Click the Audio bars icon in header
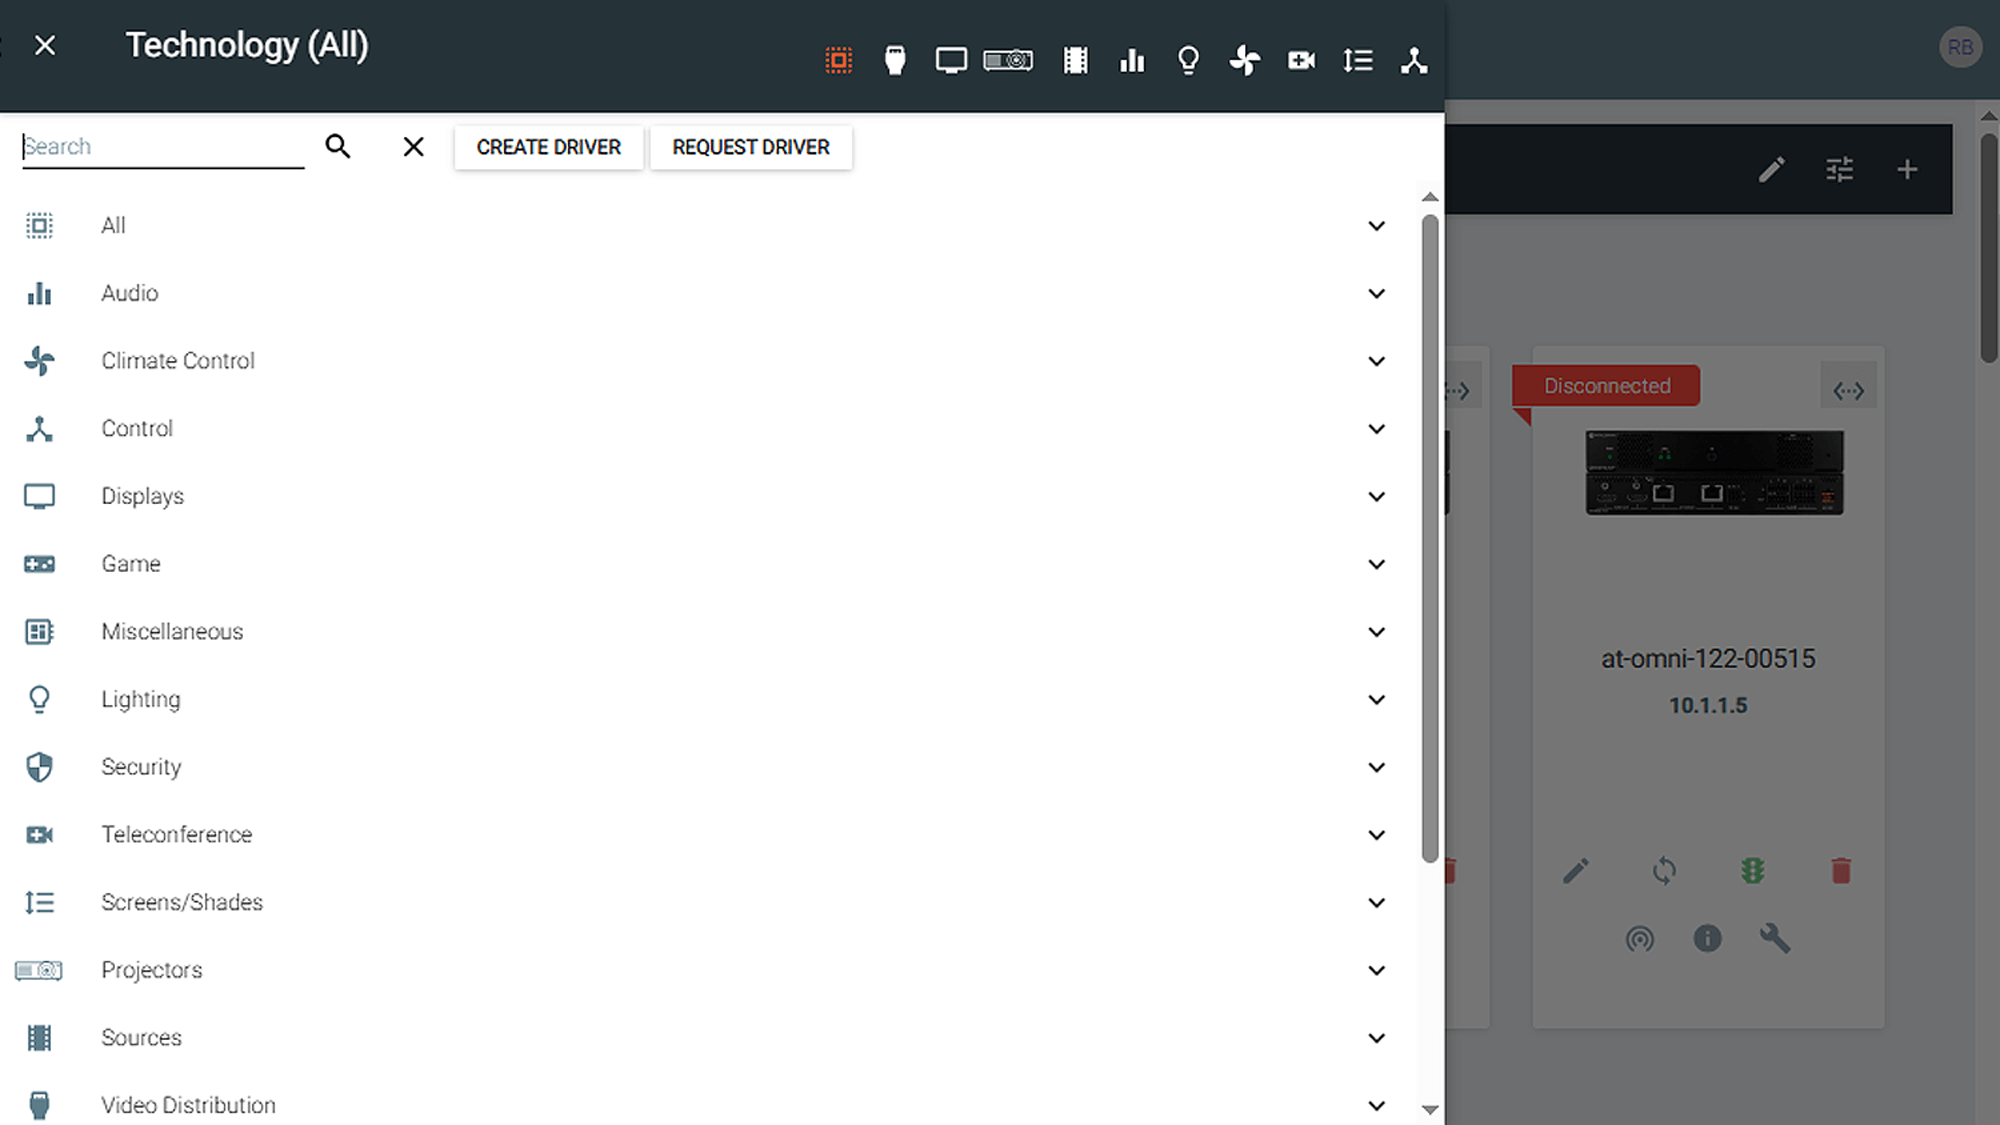Screen dimensions: 2000x1125 pyautogui.click(x=1132, y=60)
